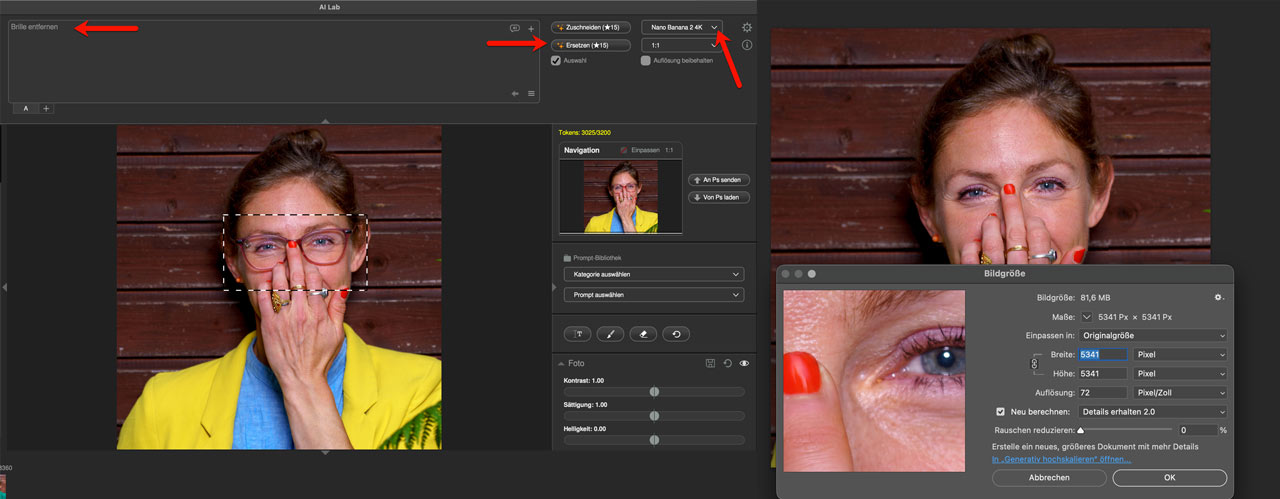Click the Kontrast slider handle
The image size is (1280, 499).
[654, 392]
